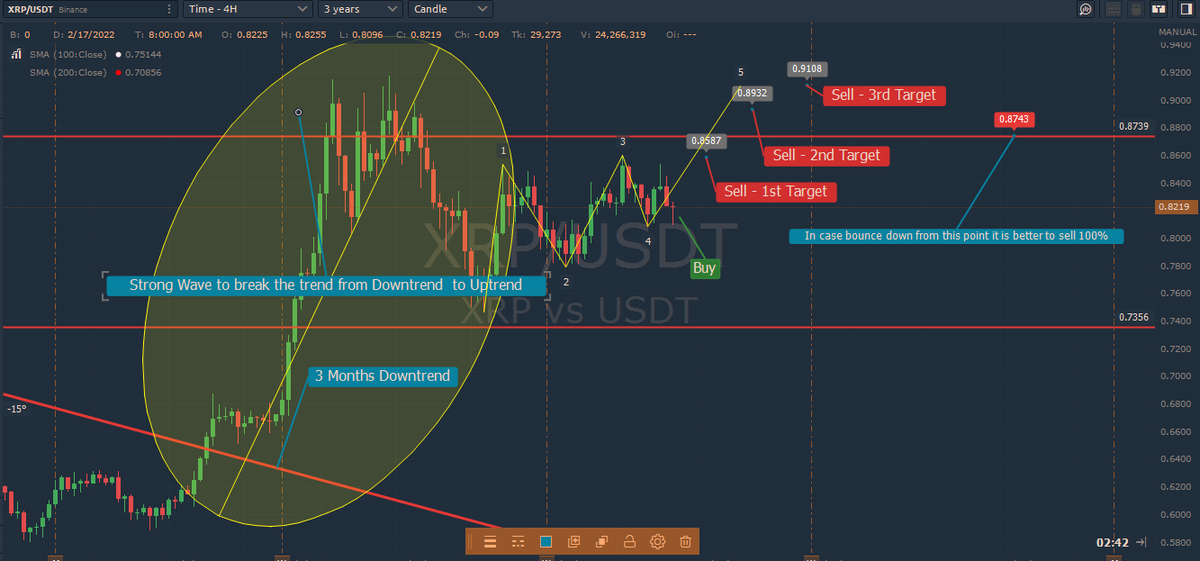Click the Elliott wave label 5
This screenshot has width=1200, height=561.
coord(740,72)
